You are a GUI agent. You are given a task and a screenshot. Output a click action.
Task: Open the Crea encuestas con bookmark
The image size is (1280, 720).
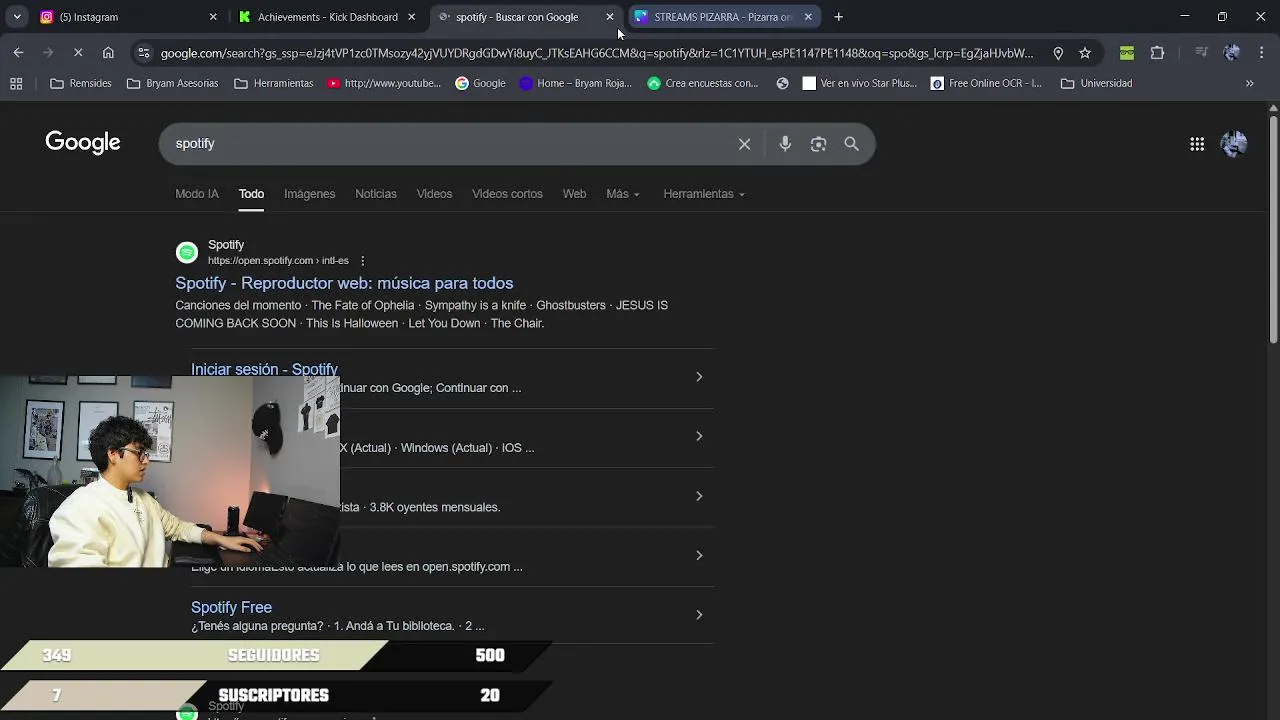tap(703, 83)
